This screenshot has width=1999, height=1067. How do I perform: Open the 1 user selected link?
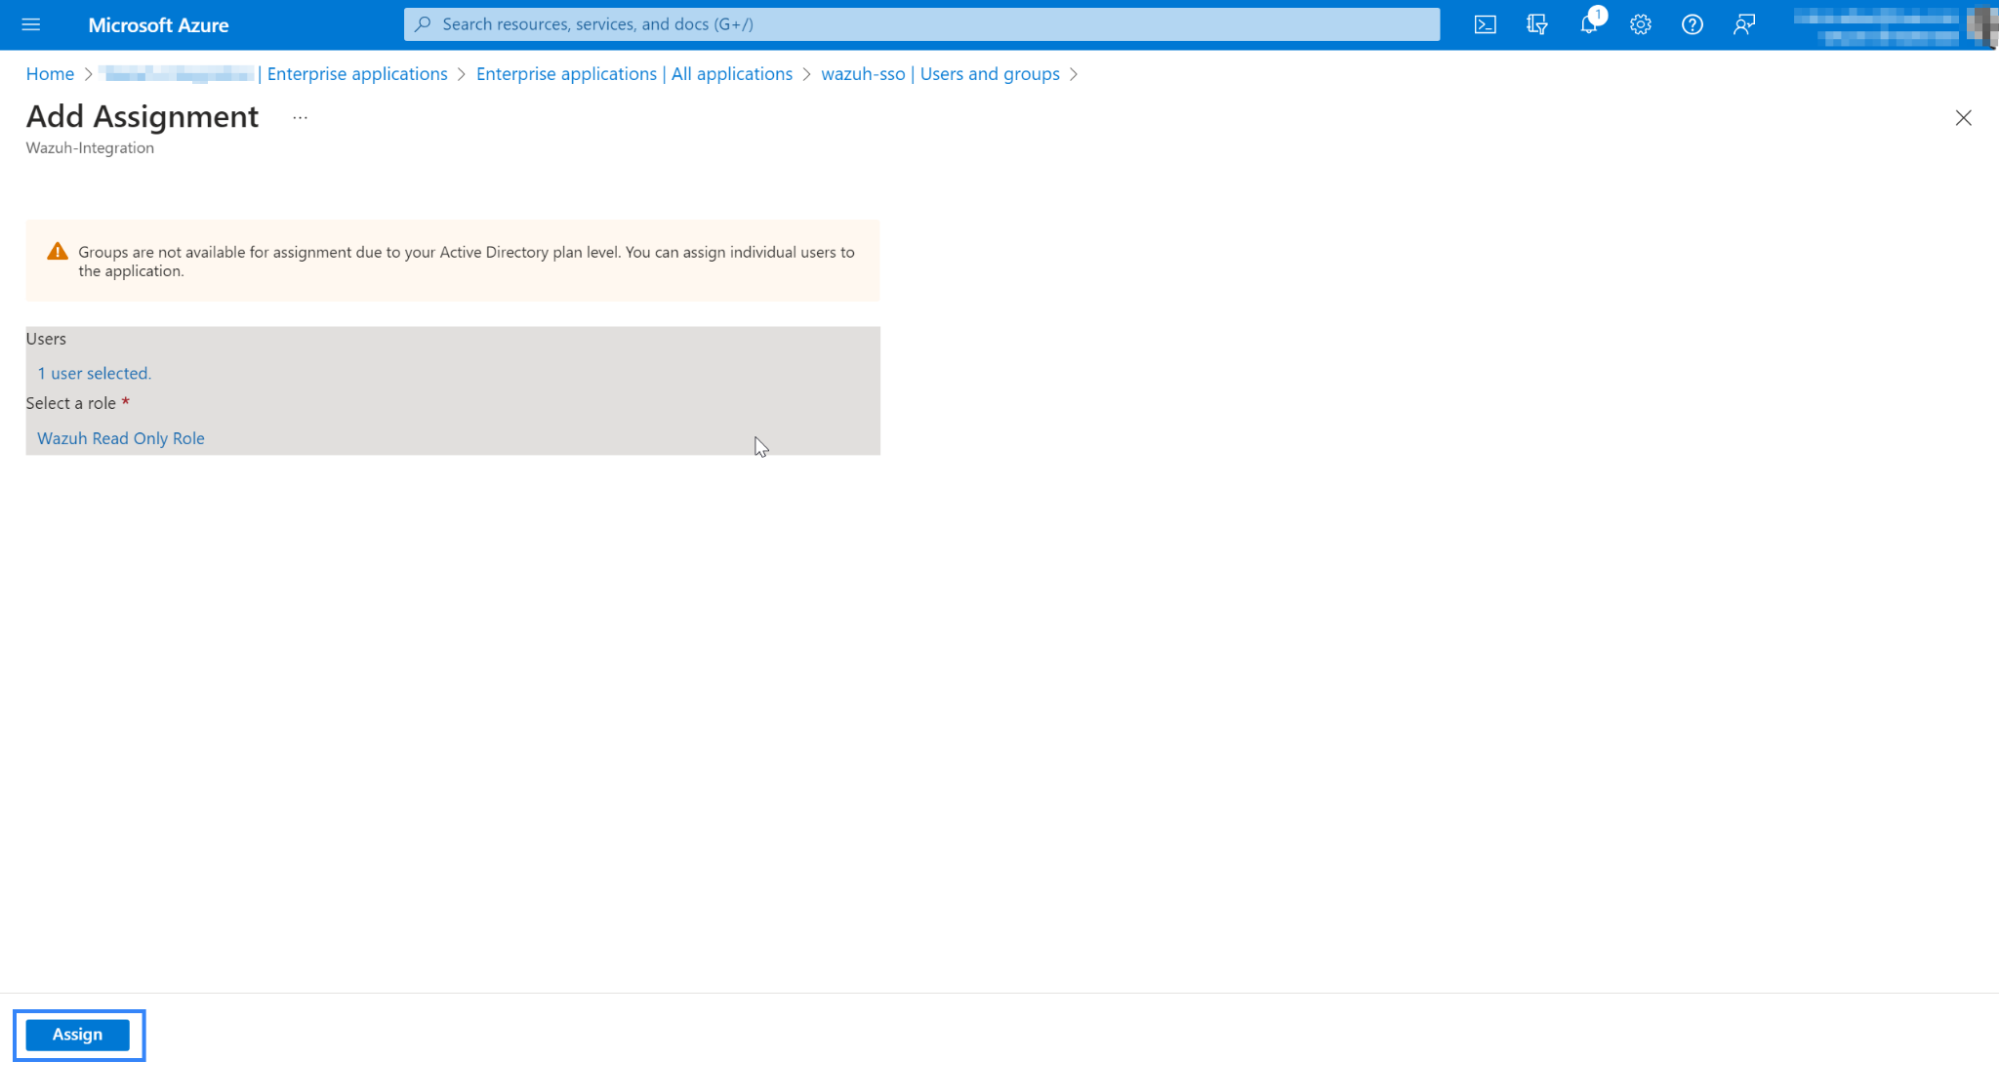click(x=94, y=373)
